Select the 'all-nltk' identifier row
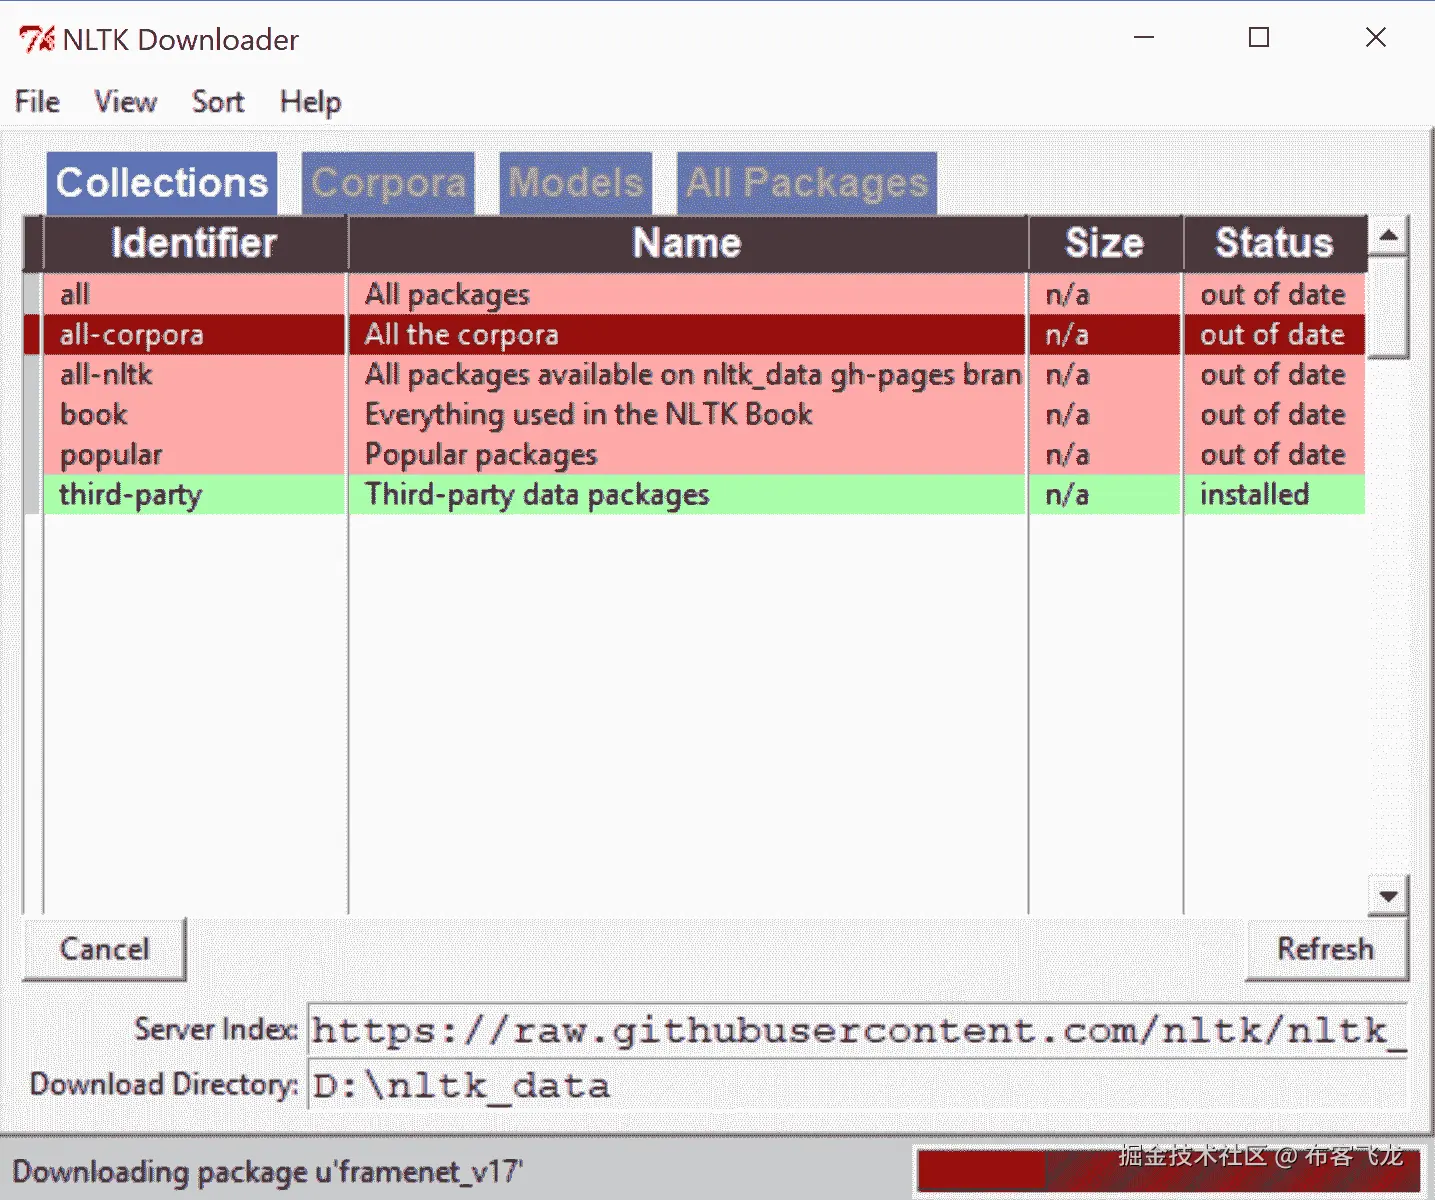Viewport: 1435px width, 1200px height. click(x=194, y=374)
